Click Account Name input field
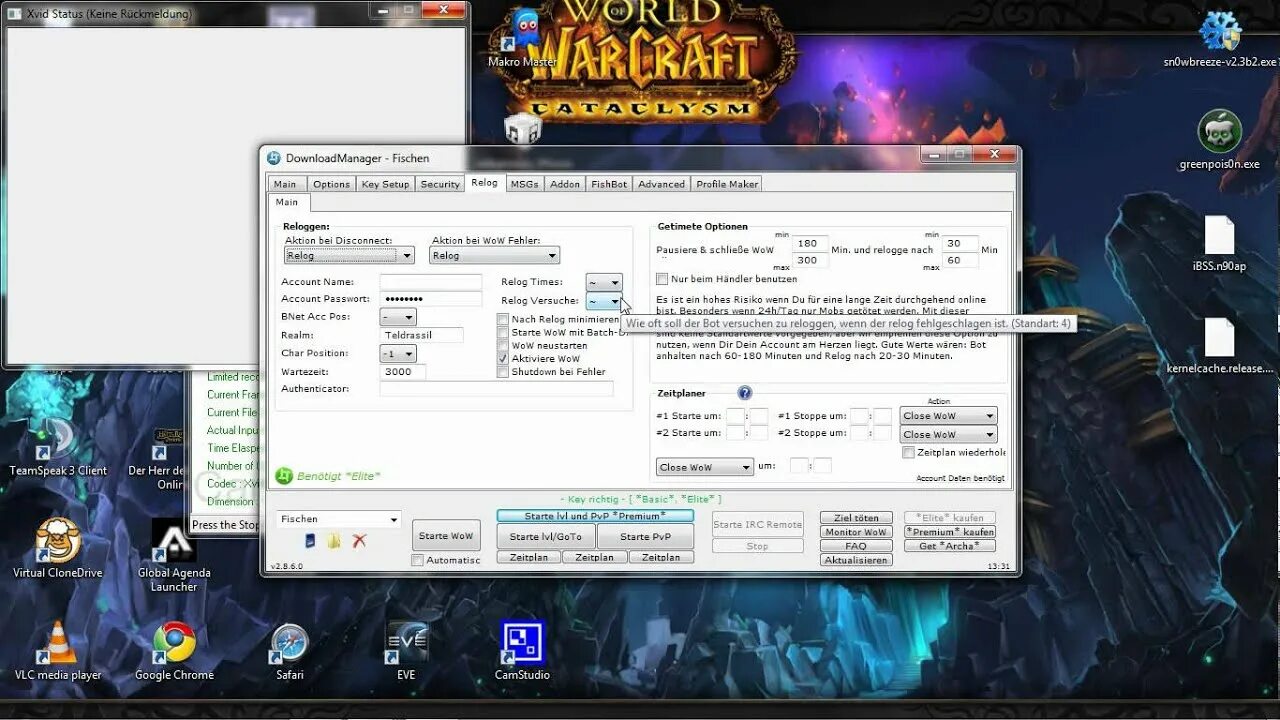Viewport: 1280px width, 720px height. click(x=430, y=282)
